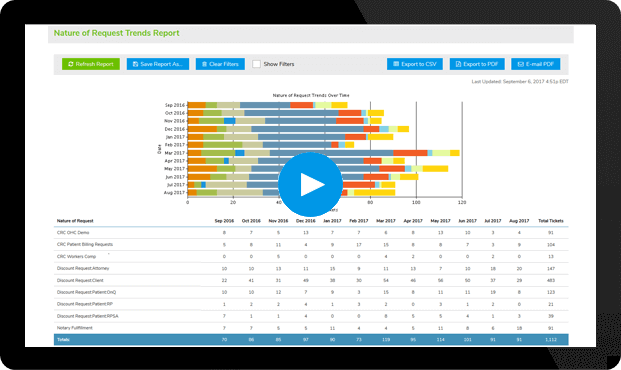This screenshot has width=621, height=370.
Task: Click the red segment of the Sep 2016 bar
Action: coord(302,105)
